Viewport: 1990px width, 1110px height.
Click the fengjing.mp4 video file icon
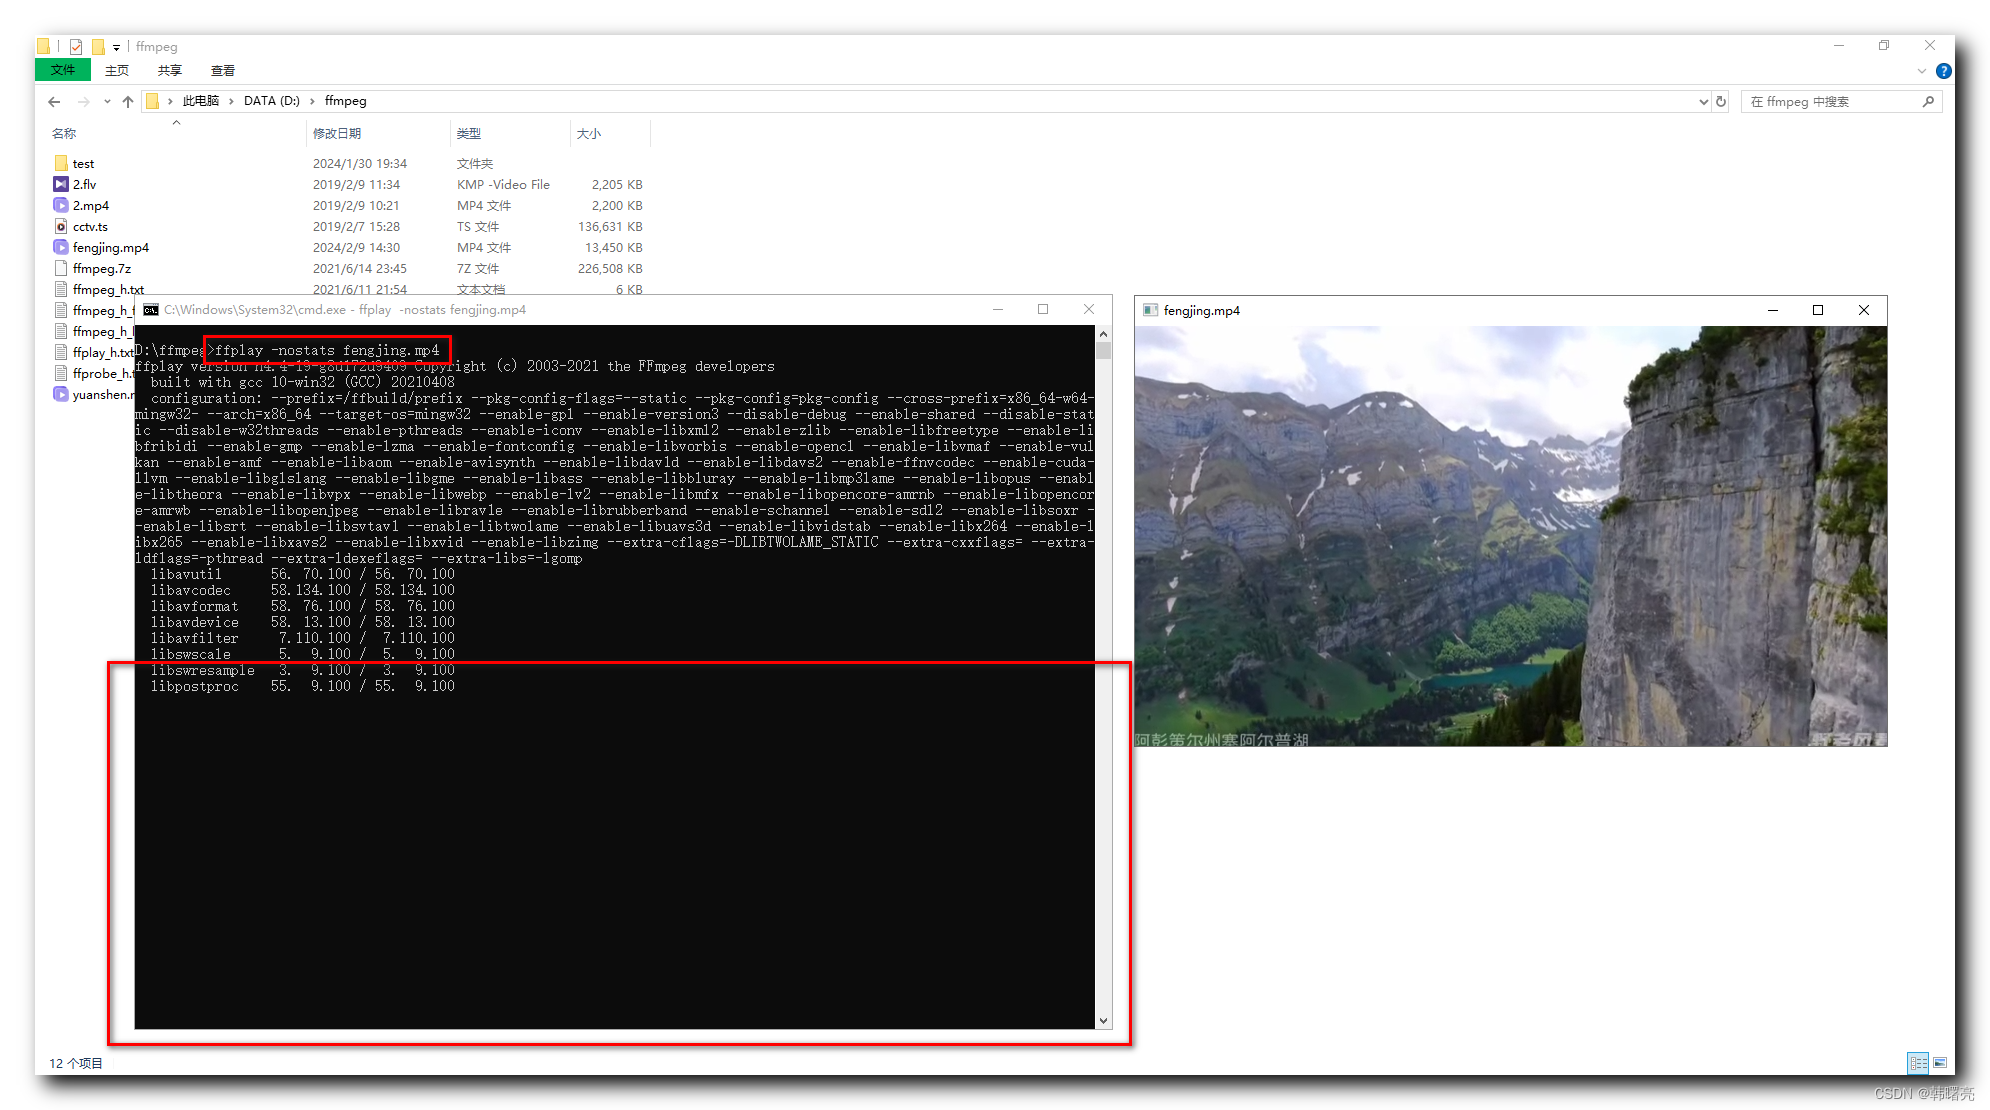pos(60,247)
